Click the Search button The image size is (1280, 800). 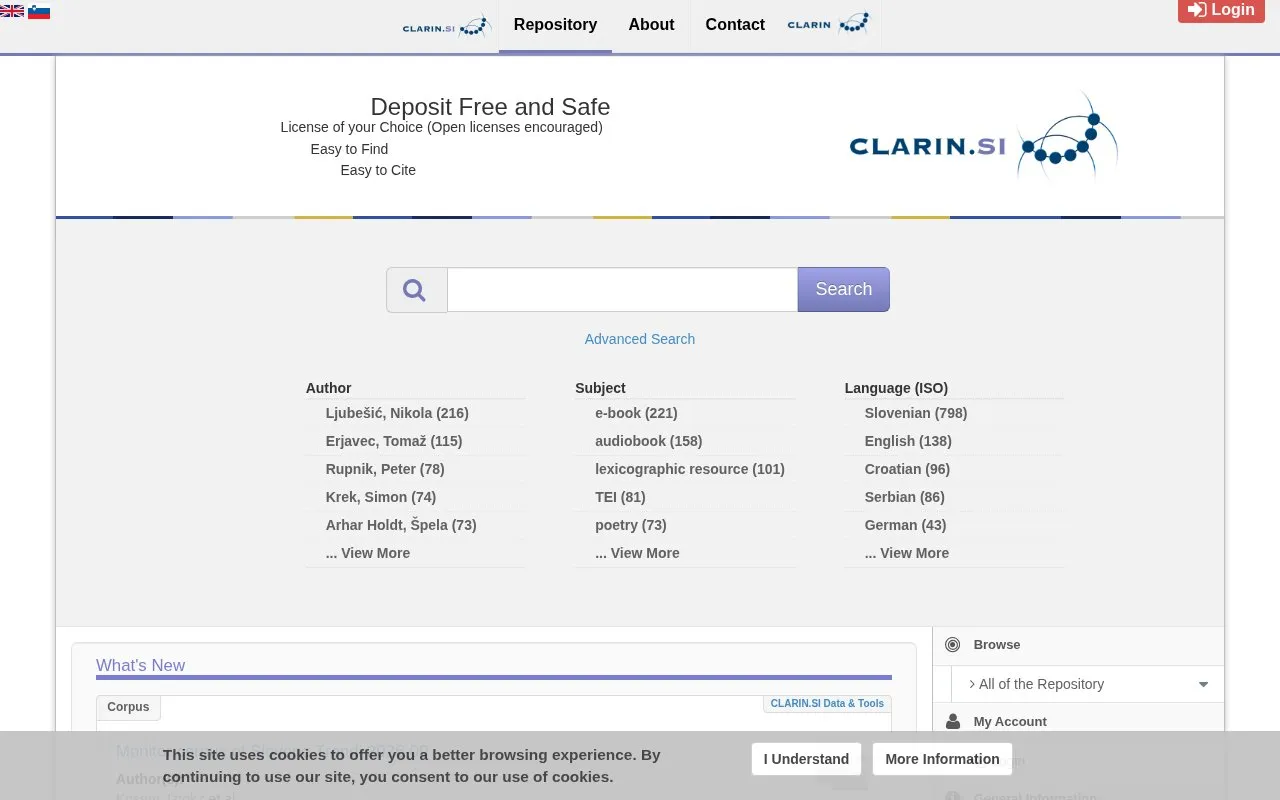[843, 289]
